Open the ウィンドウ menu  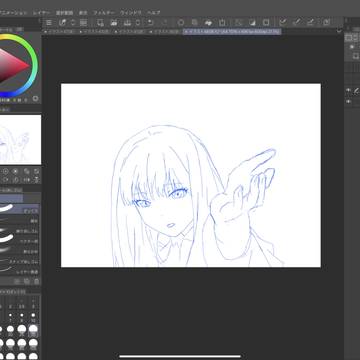pos(130,13)
